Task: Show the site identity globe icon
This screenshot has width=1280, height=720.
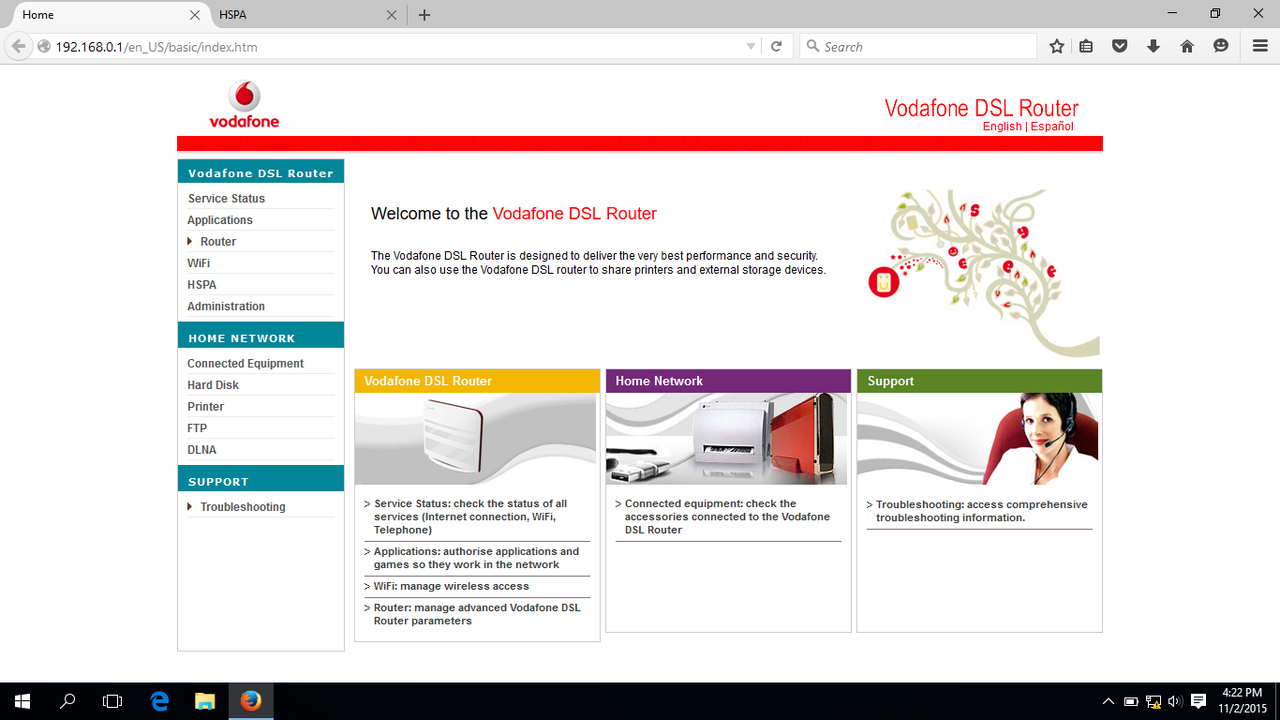Action: [44, 46]
